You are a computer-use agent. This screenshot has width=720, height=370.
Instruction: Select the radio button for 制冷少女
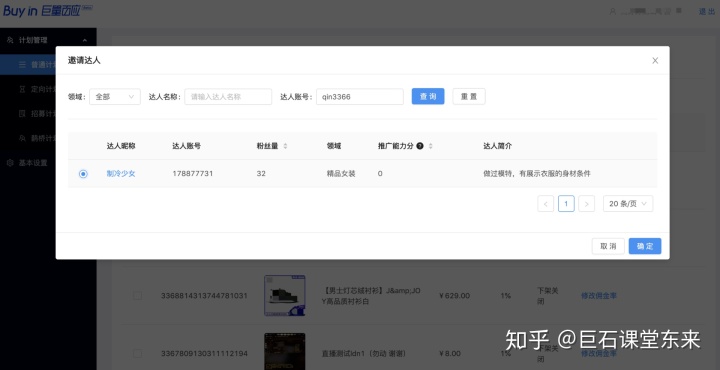point(83,174)
